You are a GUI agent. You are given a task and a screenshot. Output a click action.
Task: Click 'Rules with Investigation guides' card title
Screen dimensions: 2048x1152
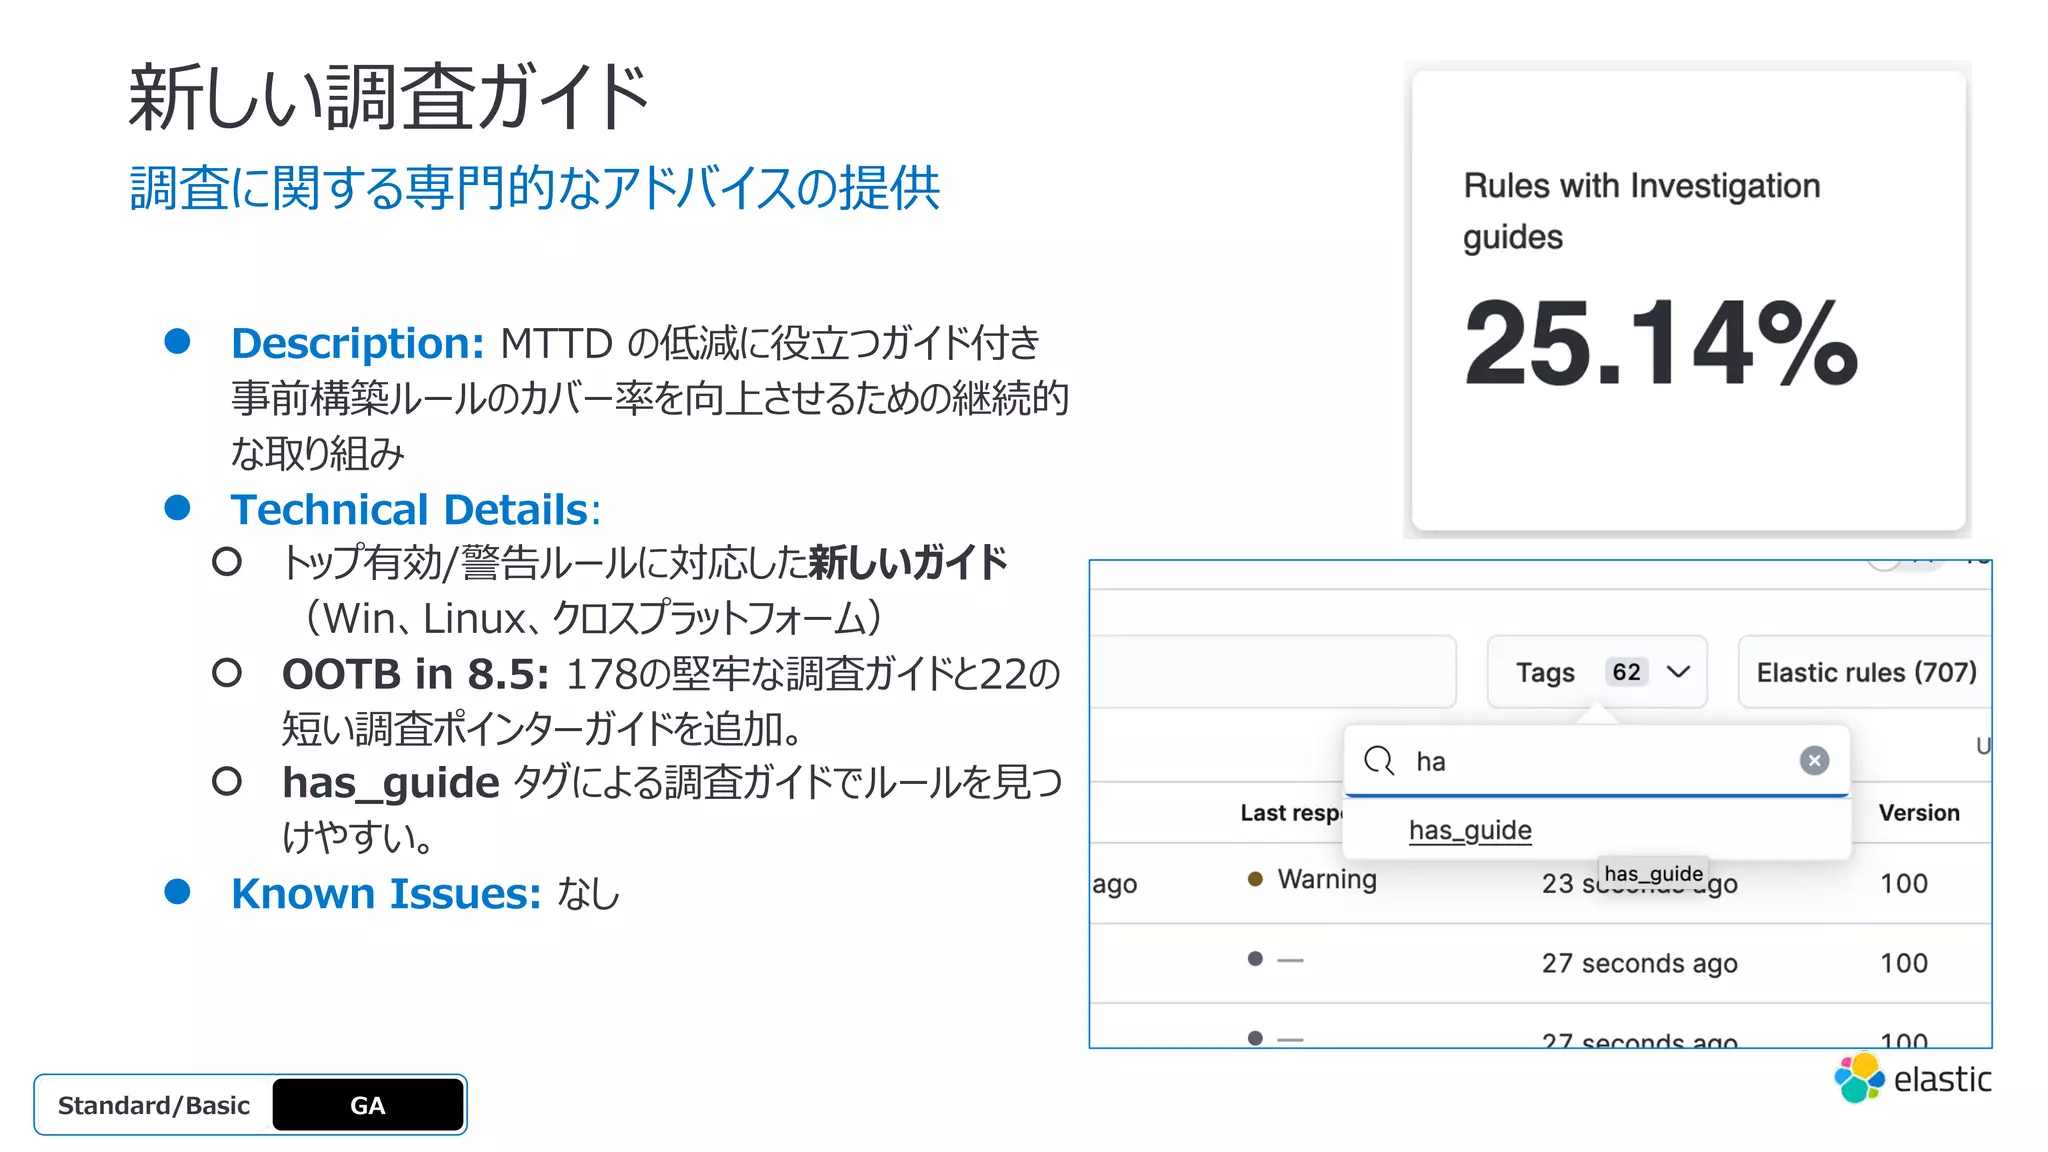pos(1640,211)
